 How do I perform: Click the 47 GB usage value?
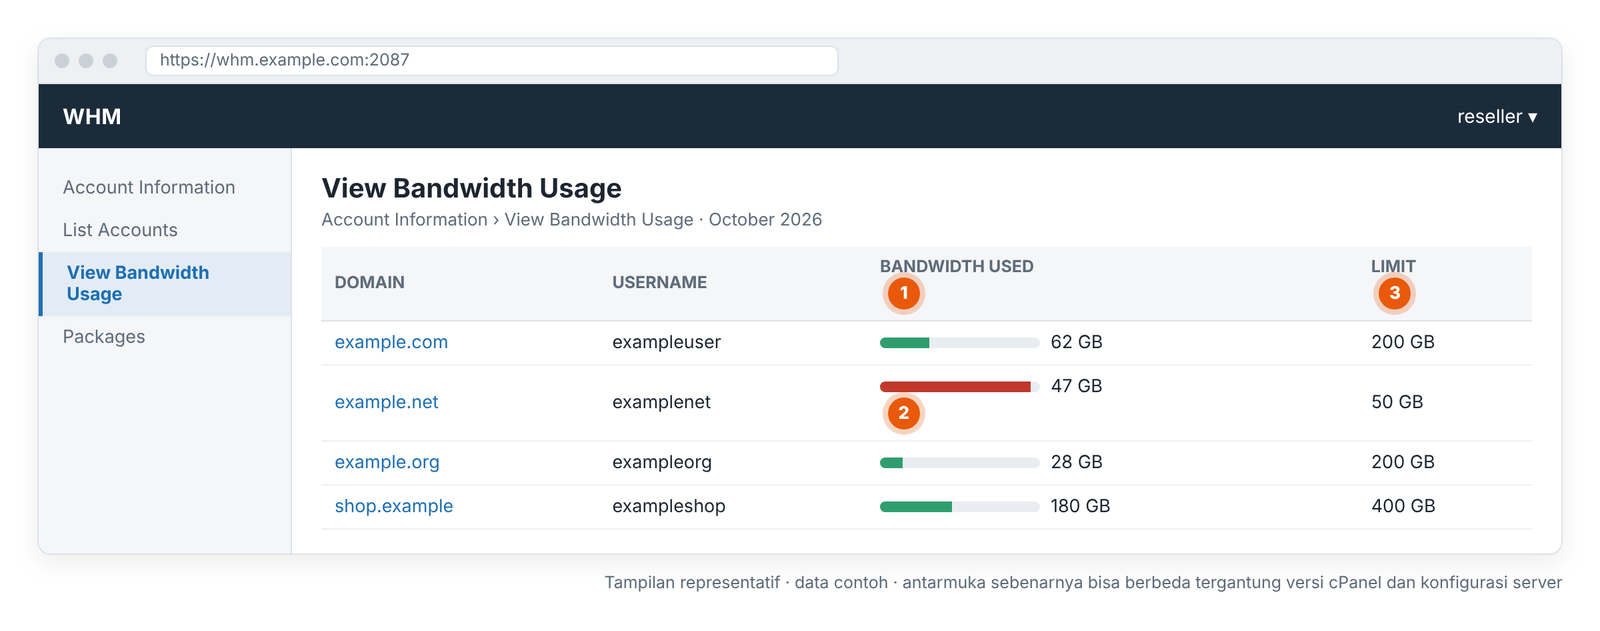tap(1077, 386)
